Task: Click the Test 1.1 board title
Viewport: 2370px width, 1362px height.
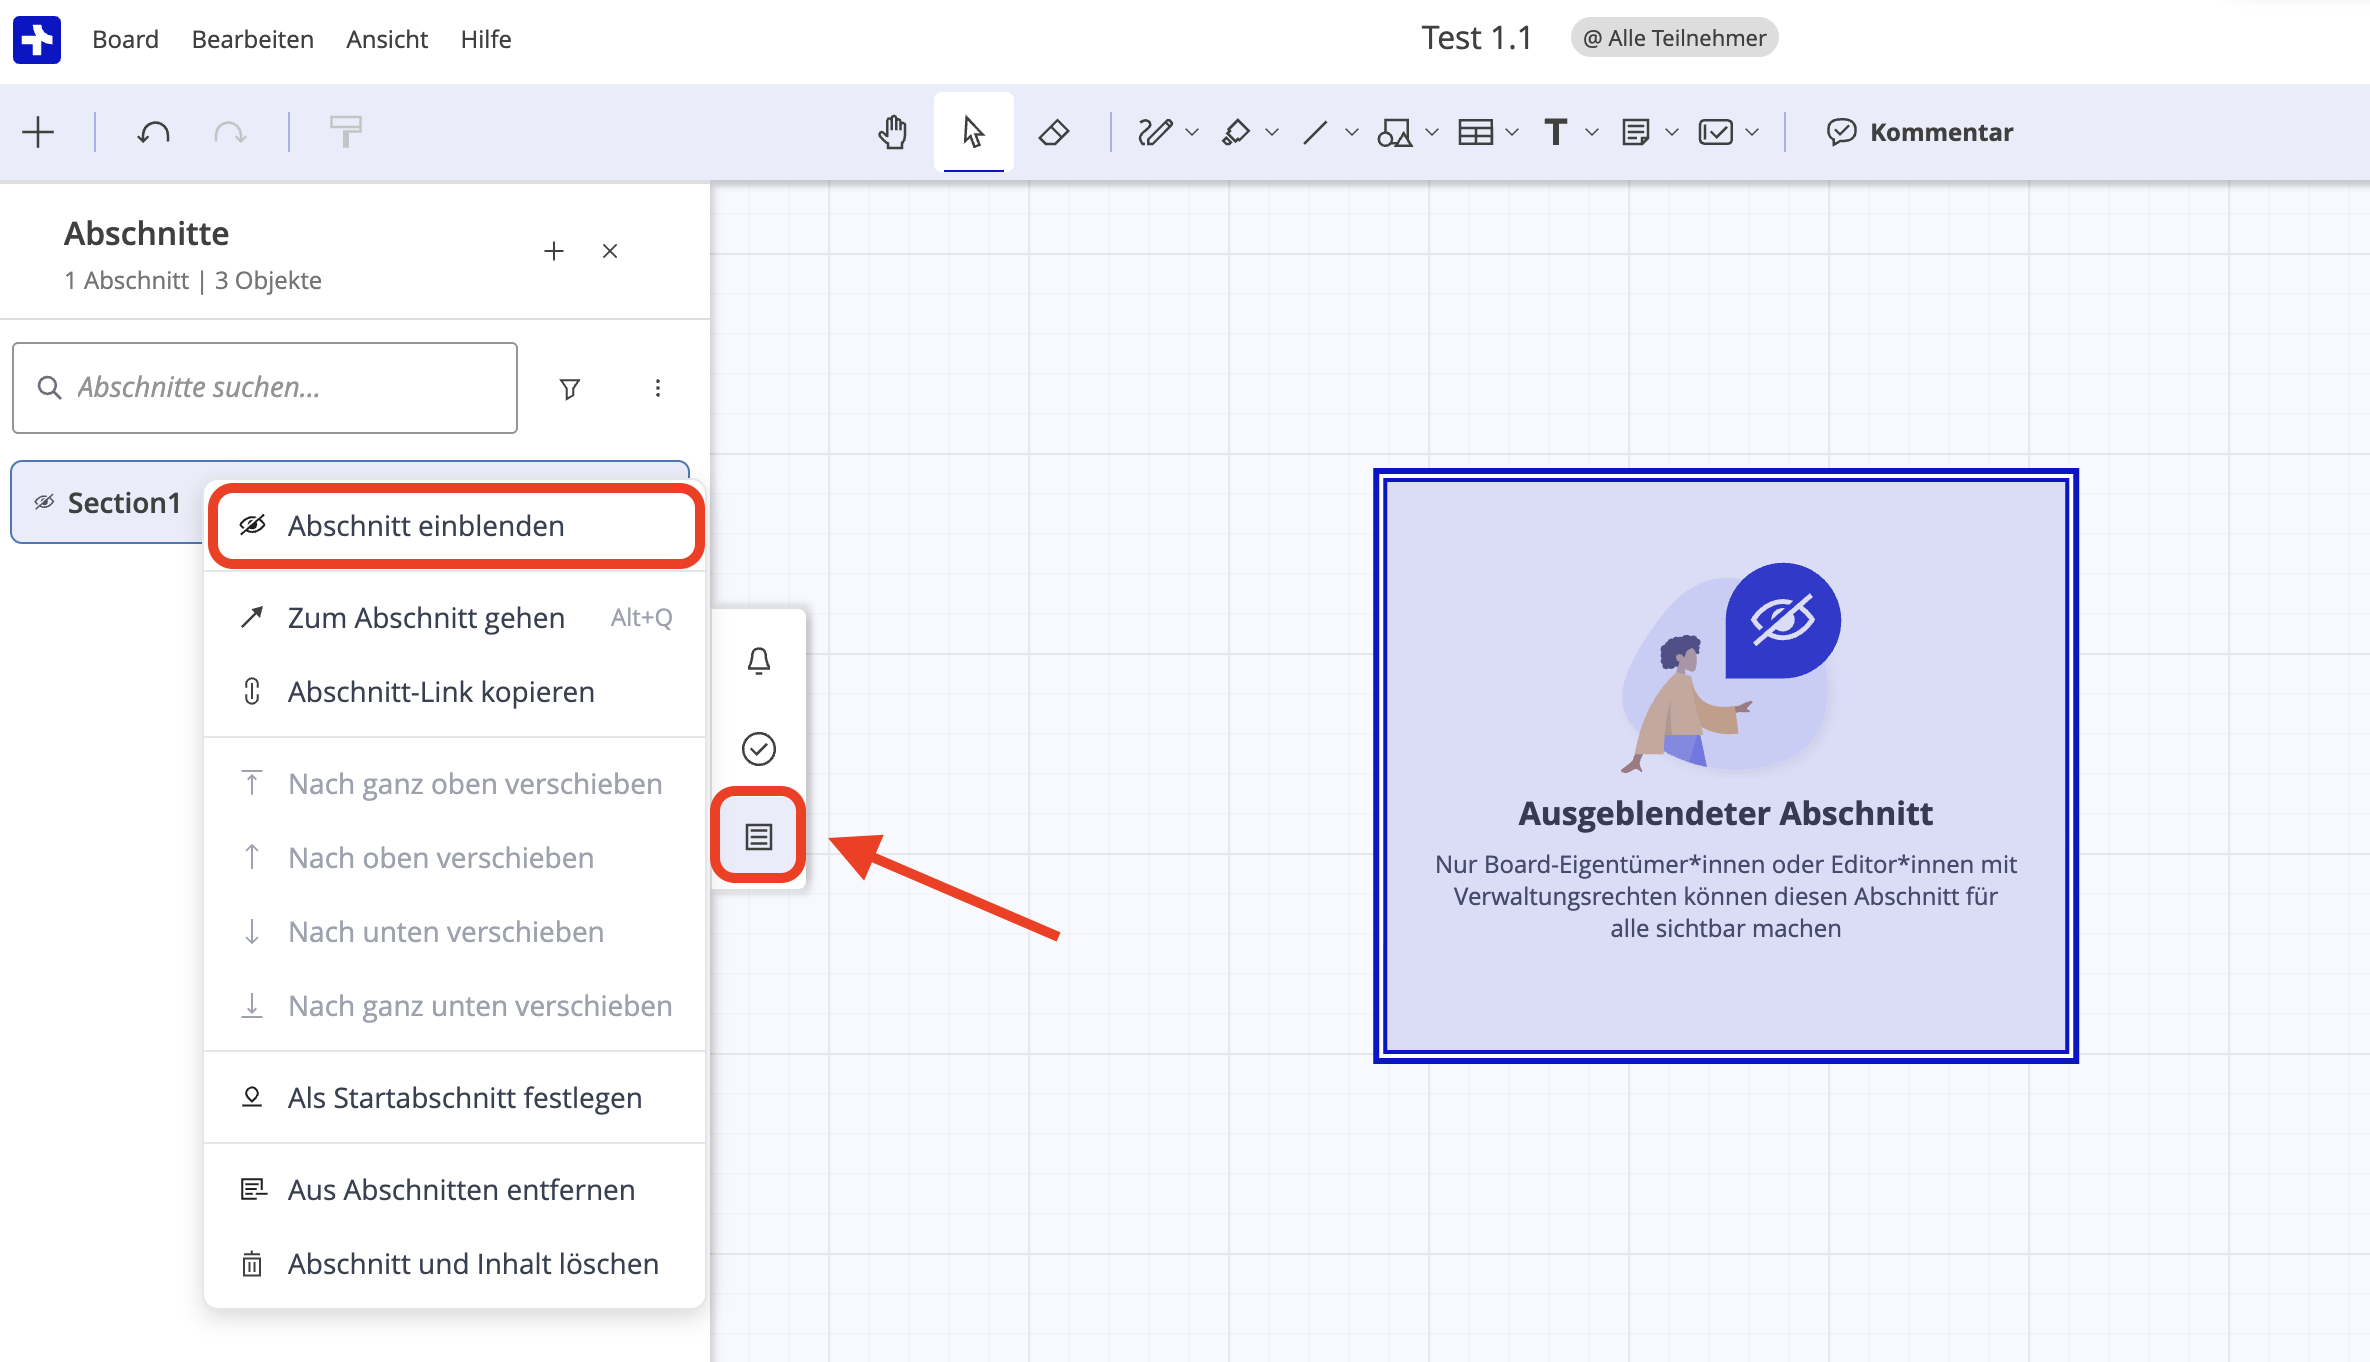Action: coord(1476,38)
